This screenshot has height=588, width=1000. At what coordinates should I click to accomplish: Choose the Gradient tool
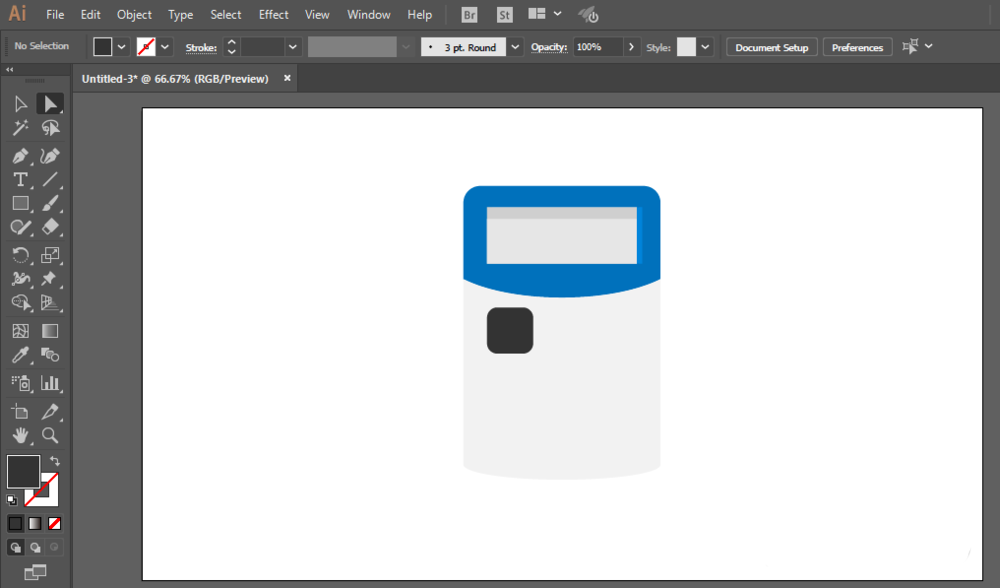click(x=50, y=331)
